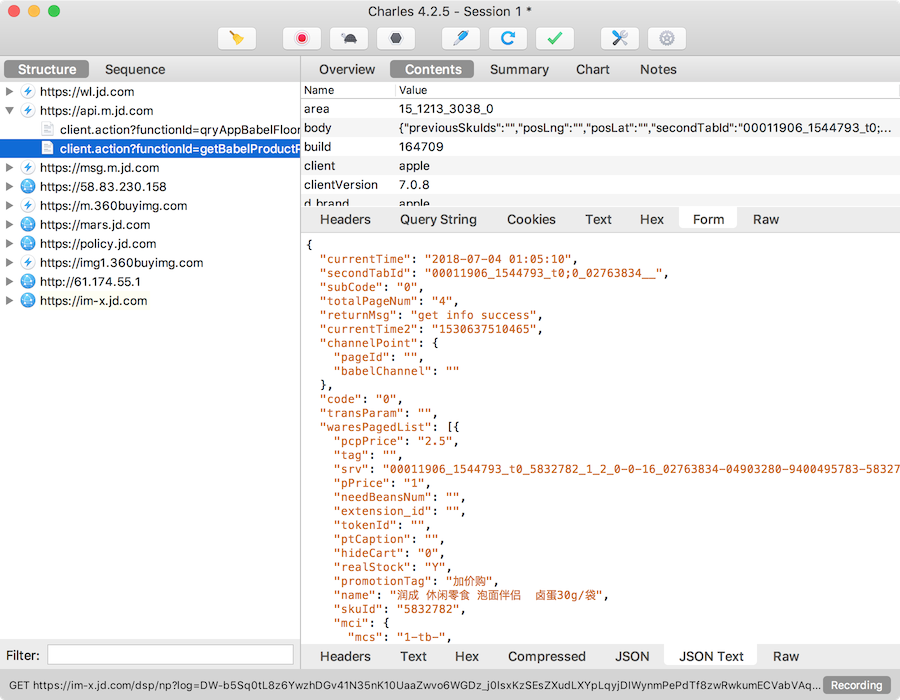Click the lightning icon of api.m.jd.com

[28, 110]
